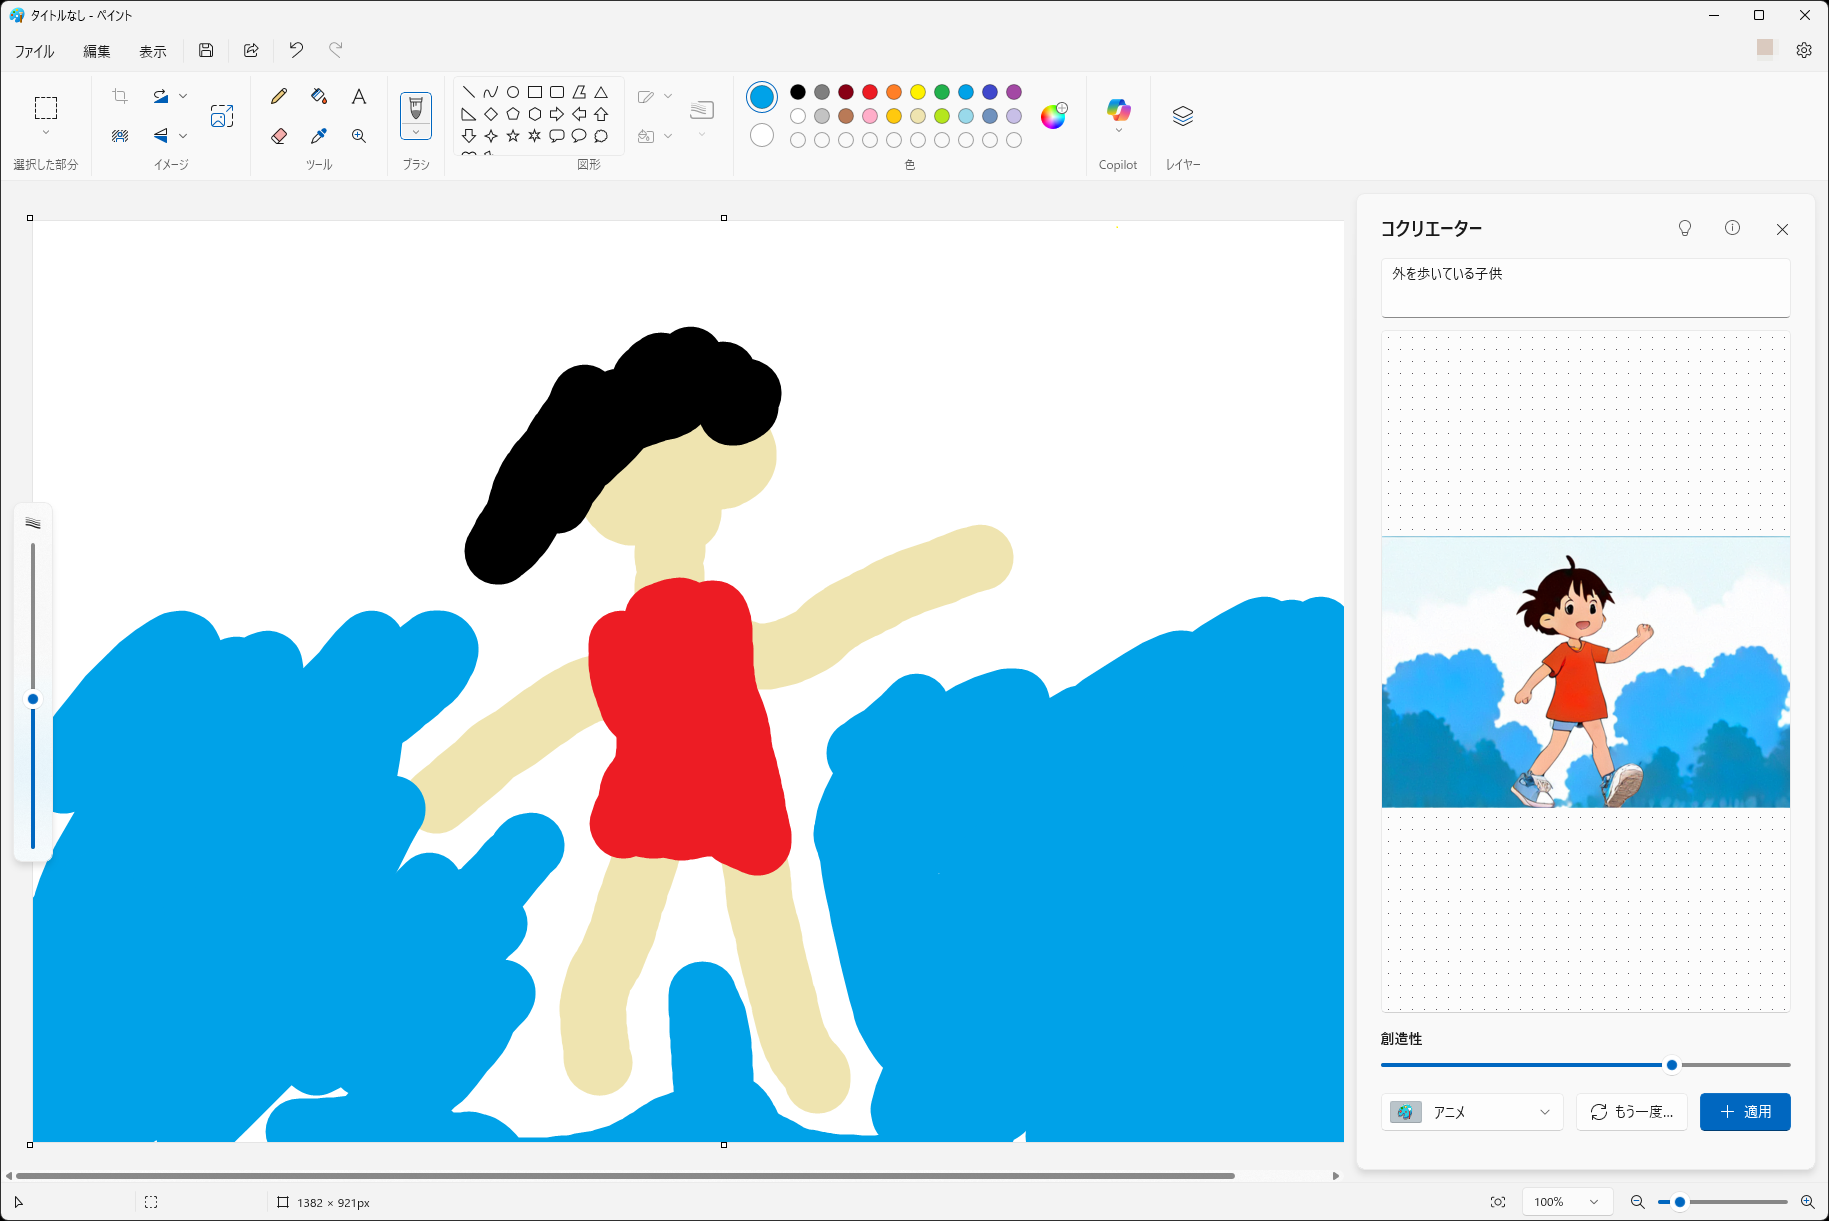Select the Eraser tool

279,136
